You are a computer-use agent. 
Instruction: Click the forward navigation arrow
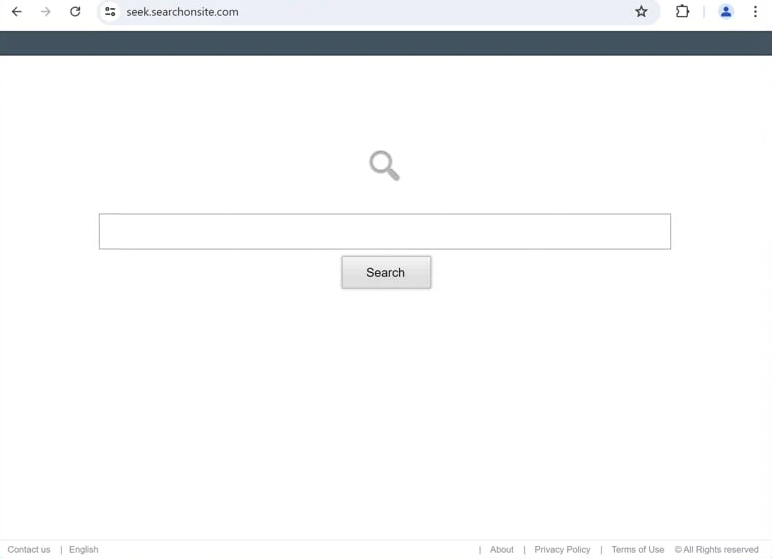[x=46, y=12]
